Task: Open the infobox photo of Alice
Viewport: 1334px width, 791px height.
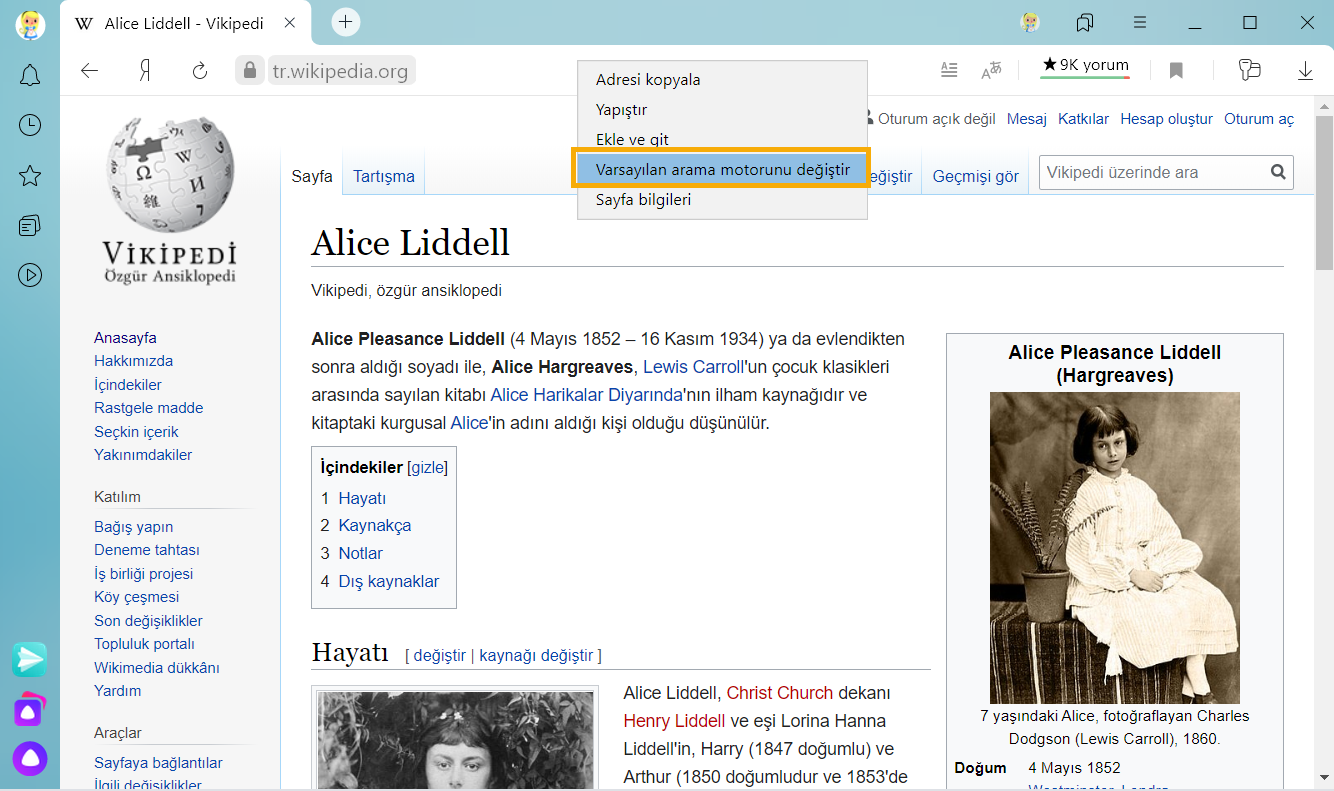Action: [x=1114, y=548]
